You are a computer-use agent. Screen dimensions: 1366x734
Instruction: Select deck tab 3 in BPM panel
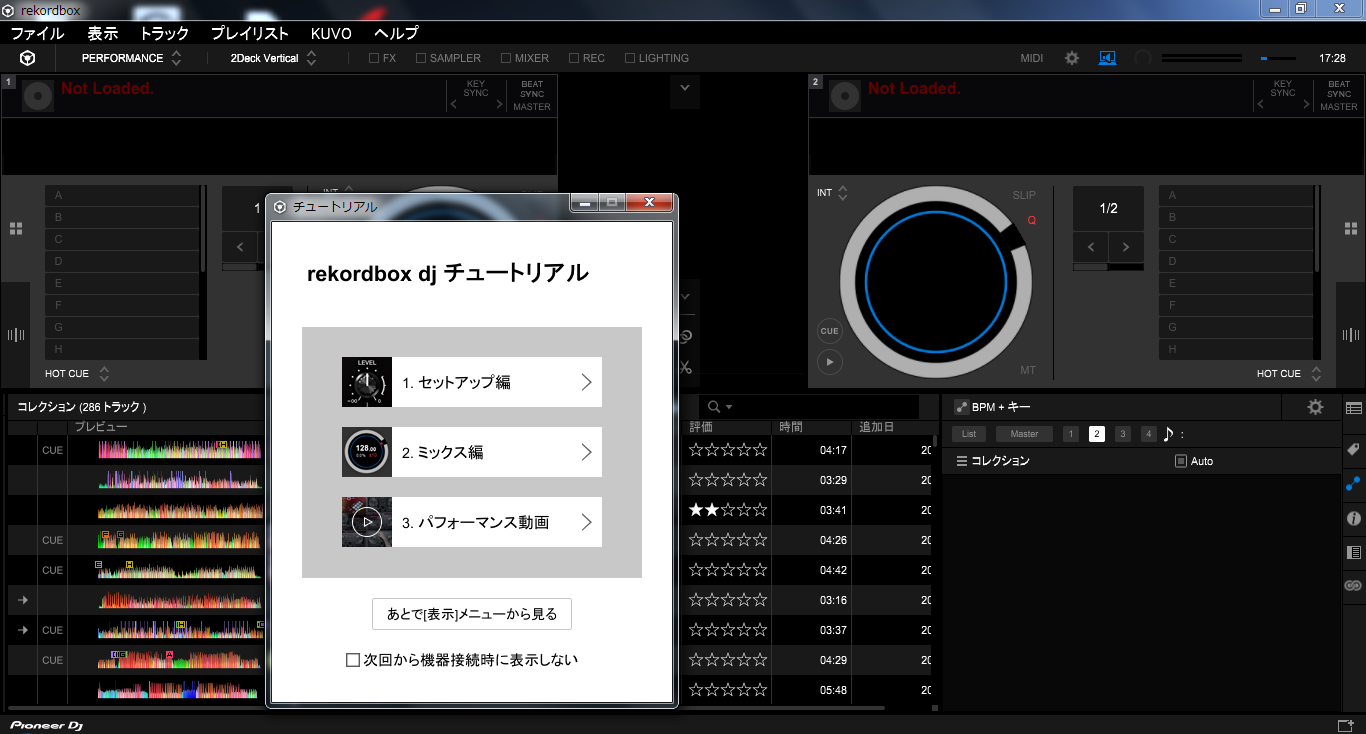(x=1123, y=434)
